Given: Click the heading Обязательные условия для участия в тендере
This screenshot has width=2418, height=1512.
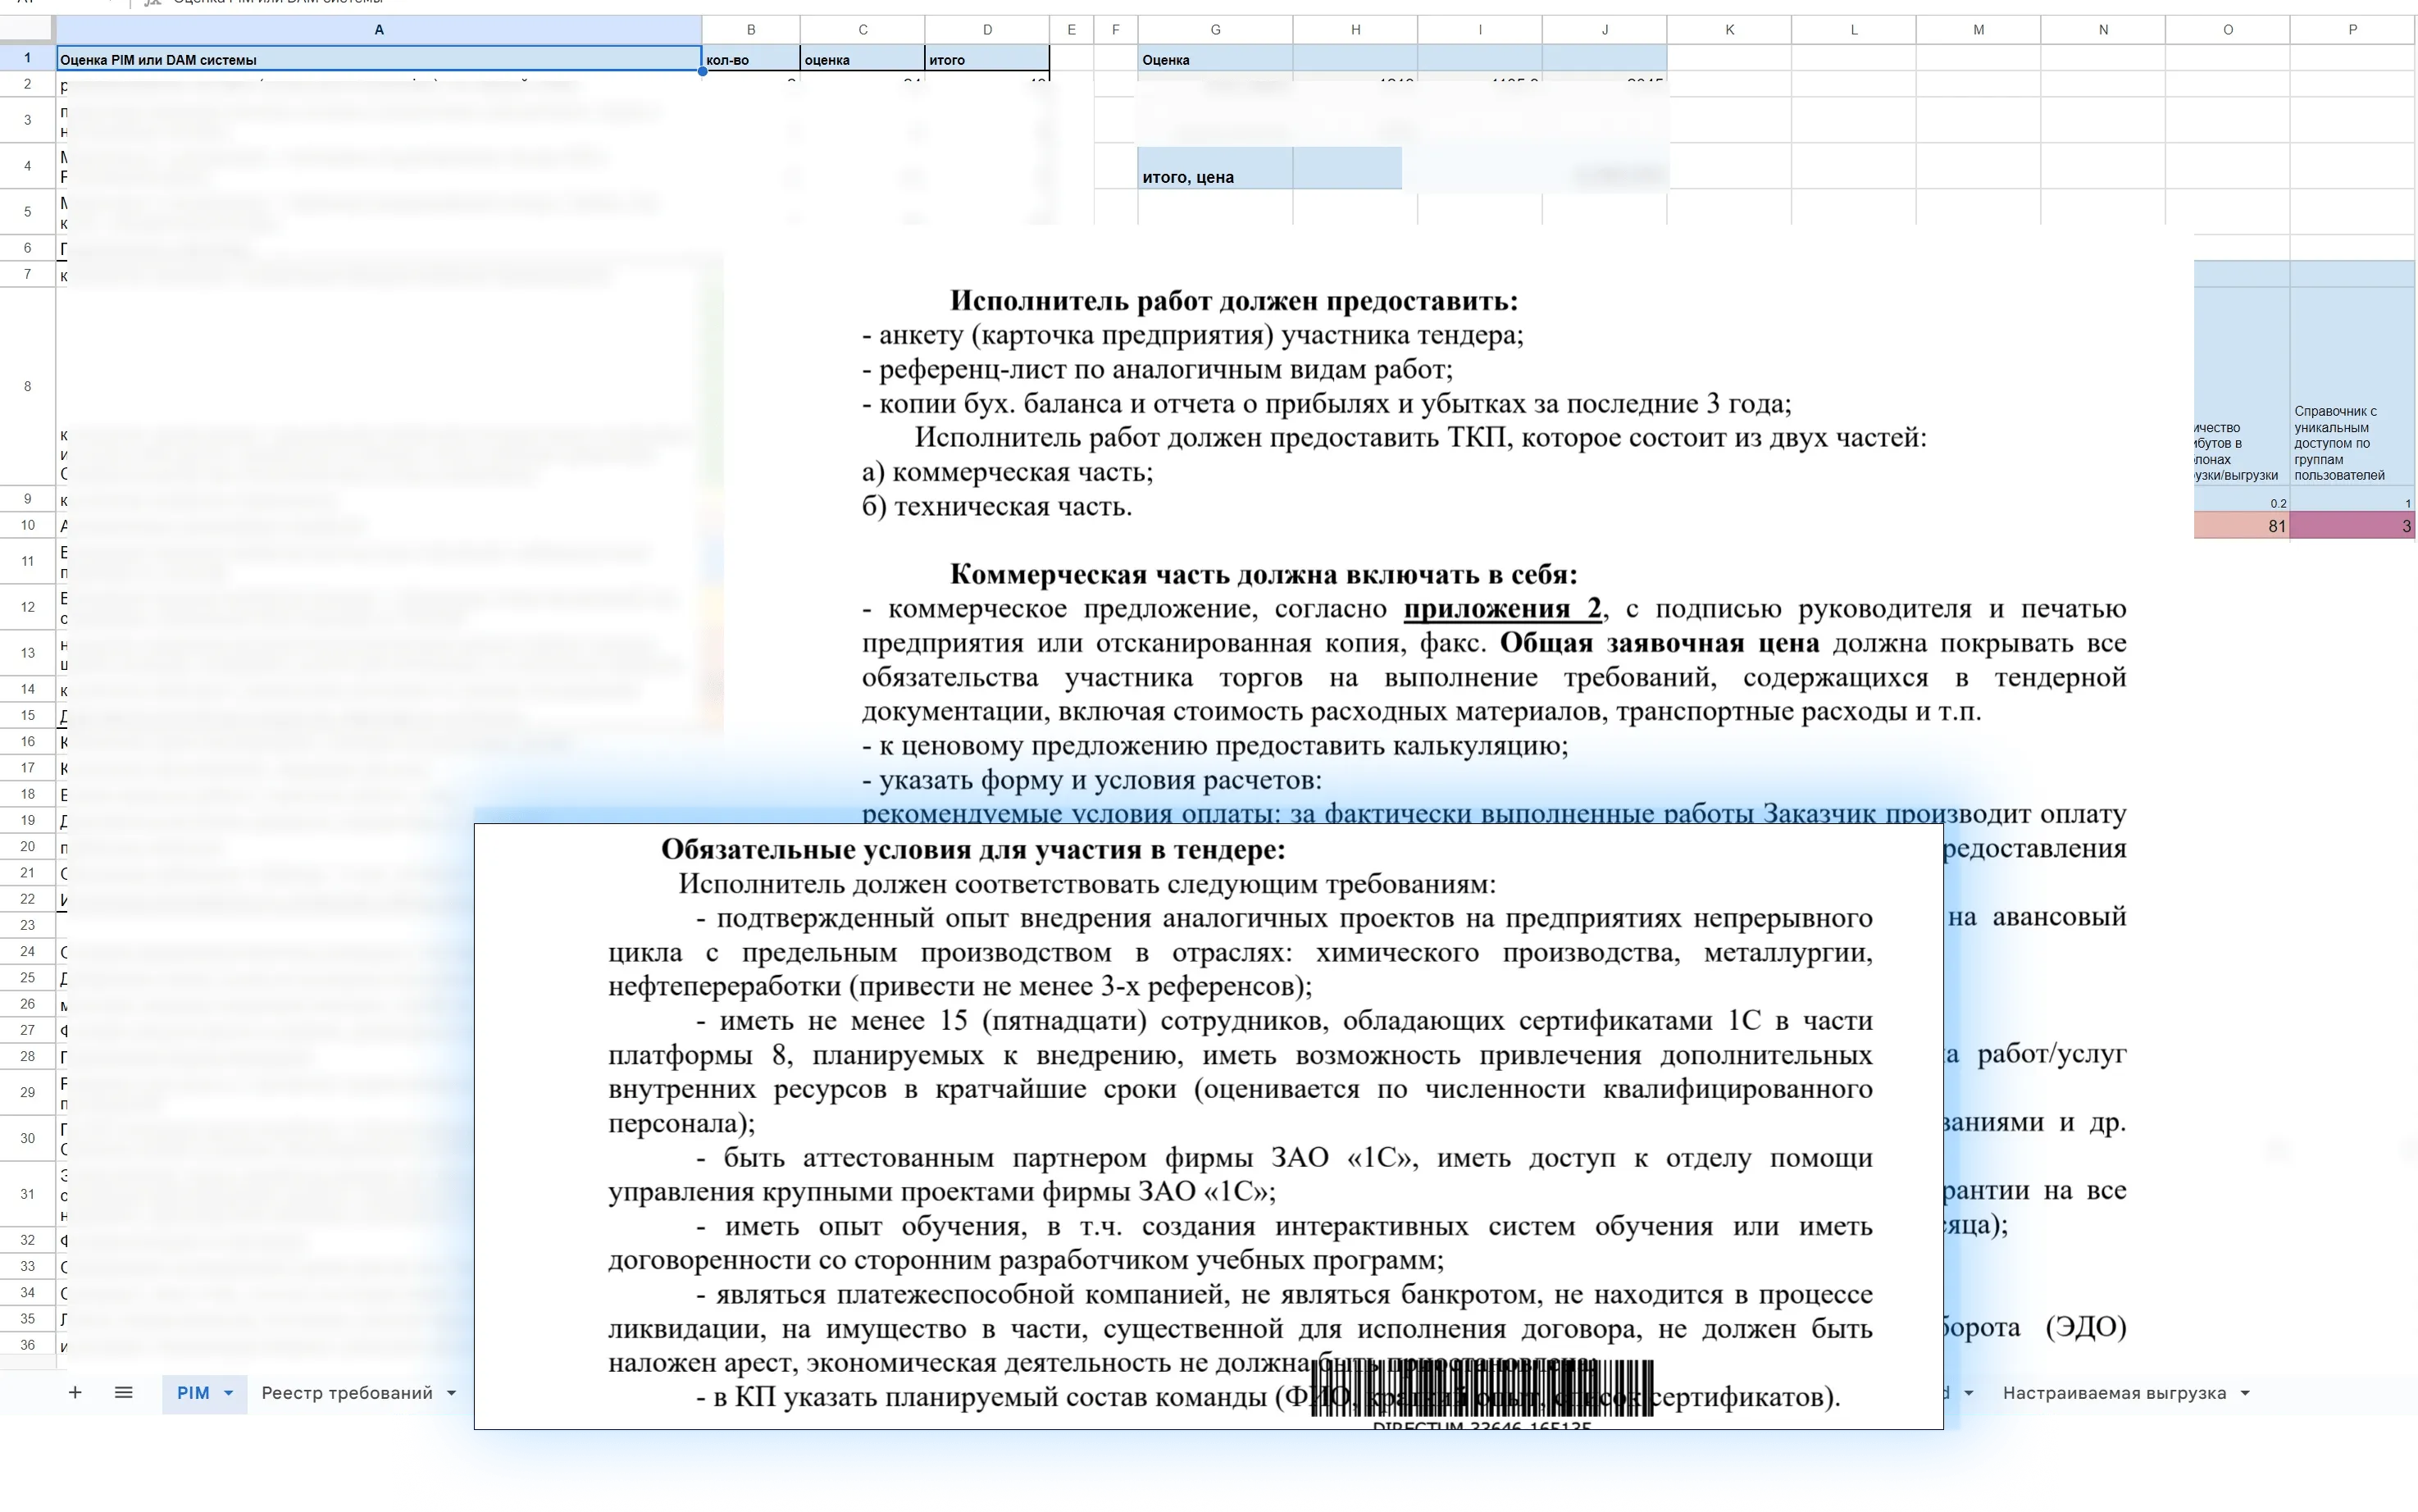Looking at the screenshot, I should click(973, 850).
